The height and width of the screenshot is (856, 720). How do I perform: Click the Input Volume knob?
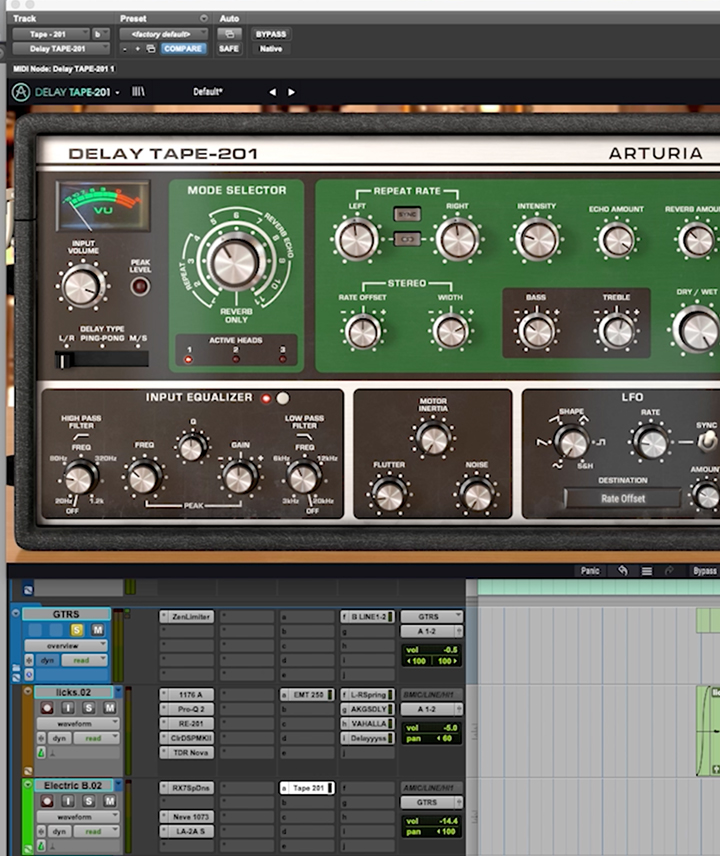[x=82, y=286]
